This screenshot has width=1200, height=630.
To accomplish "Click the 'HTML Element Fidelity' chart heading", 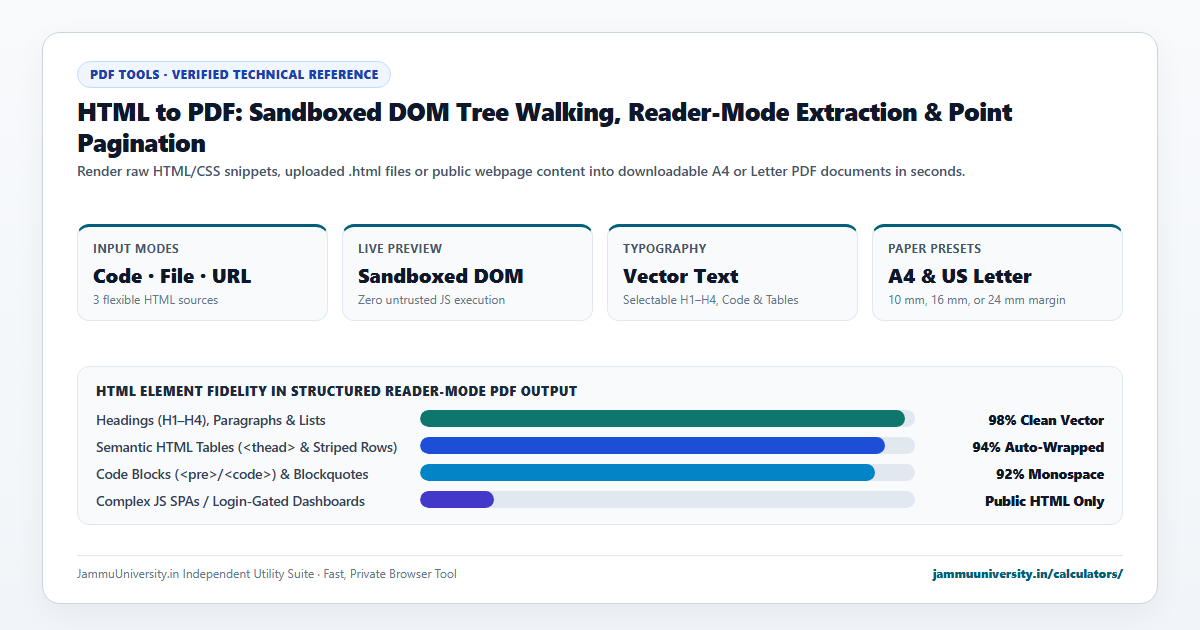I will click(x=336, y=391).
